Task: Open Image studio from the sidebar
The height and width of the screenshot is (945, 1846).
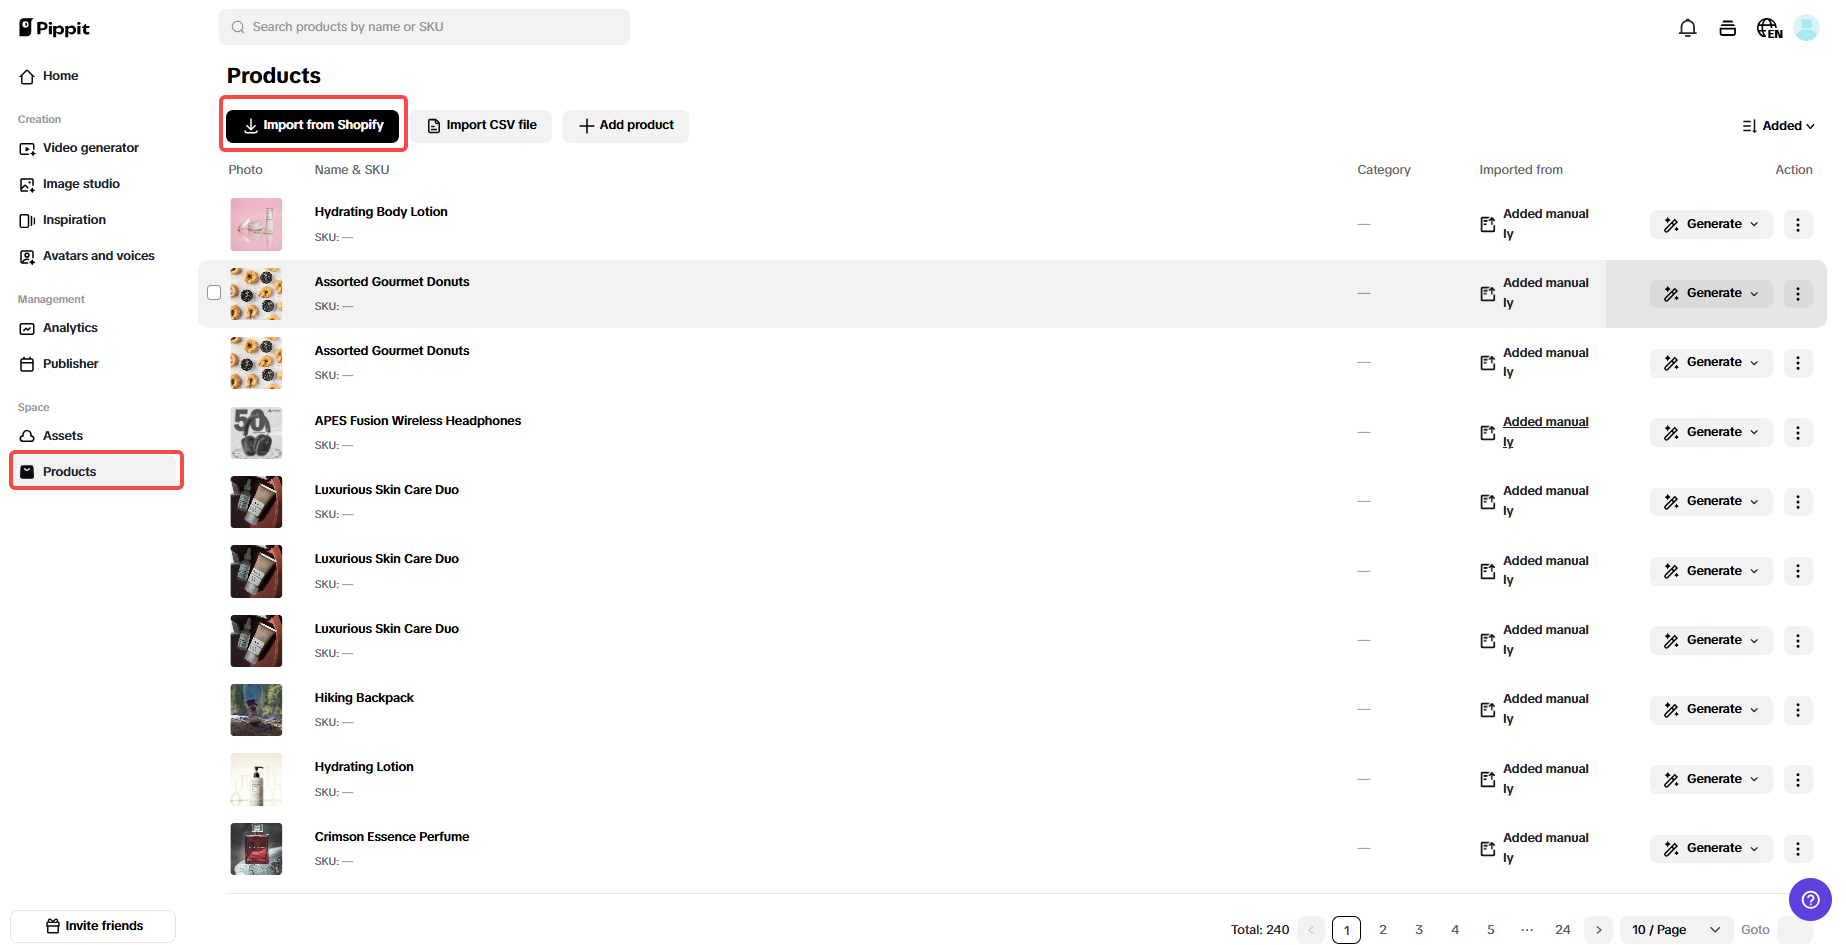Action: pyautogui.click(x=80, y=183)
